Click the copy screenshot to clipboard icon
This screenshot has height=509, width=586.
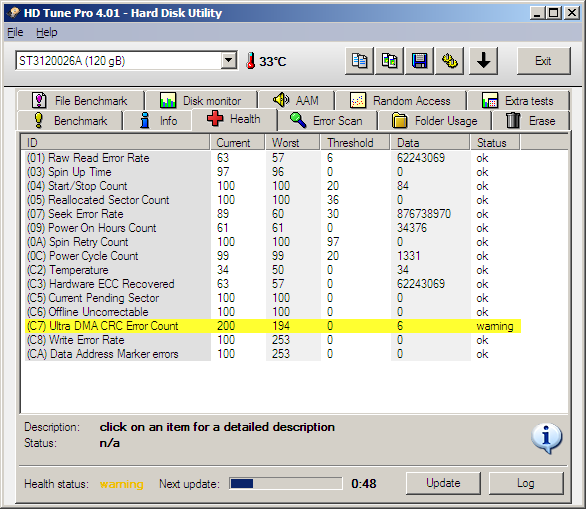389,61
